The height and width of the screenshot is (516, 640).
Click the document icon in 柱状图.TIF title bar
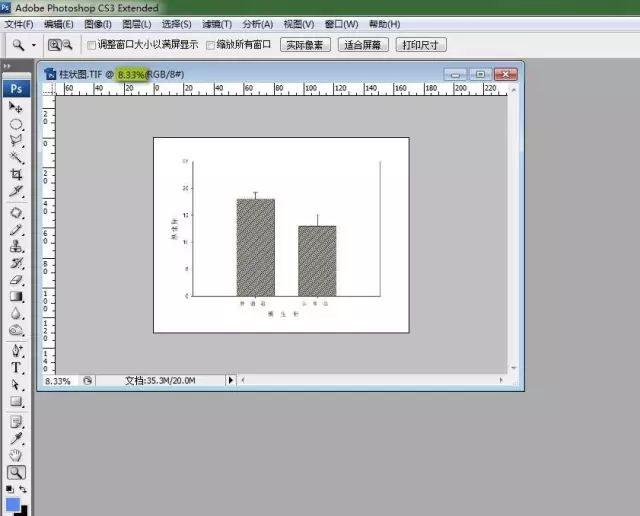[50, 74]
